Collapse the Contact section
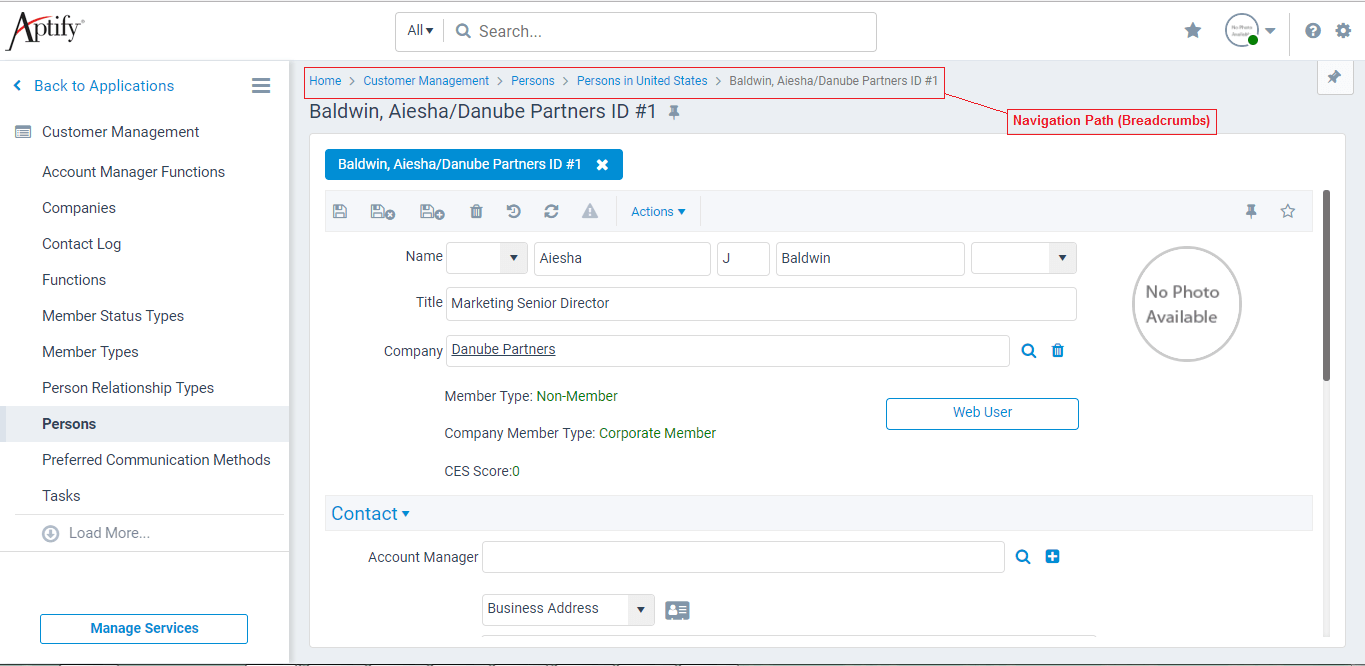The height and width of the screenshot is (666, 1365). click(x=370, y=513)
